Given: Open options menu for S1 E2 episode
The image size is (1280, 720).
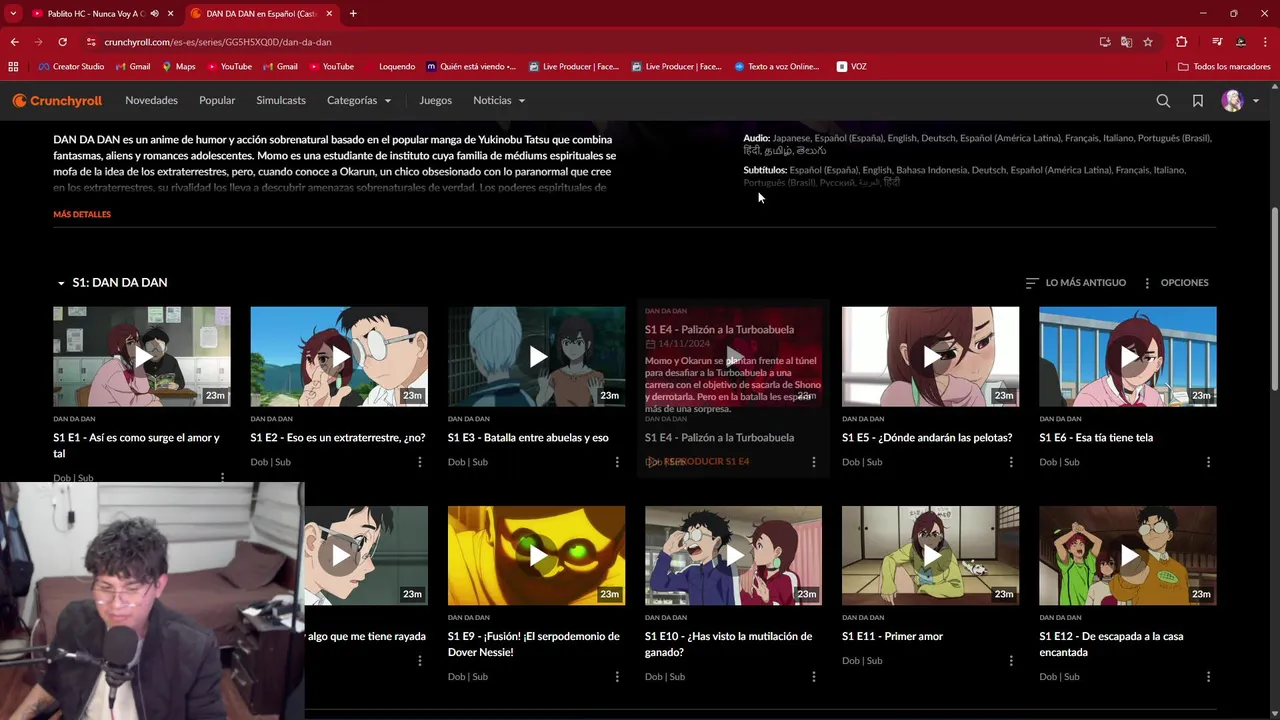Looking at the screenshot, I should (x=420, y=462).
